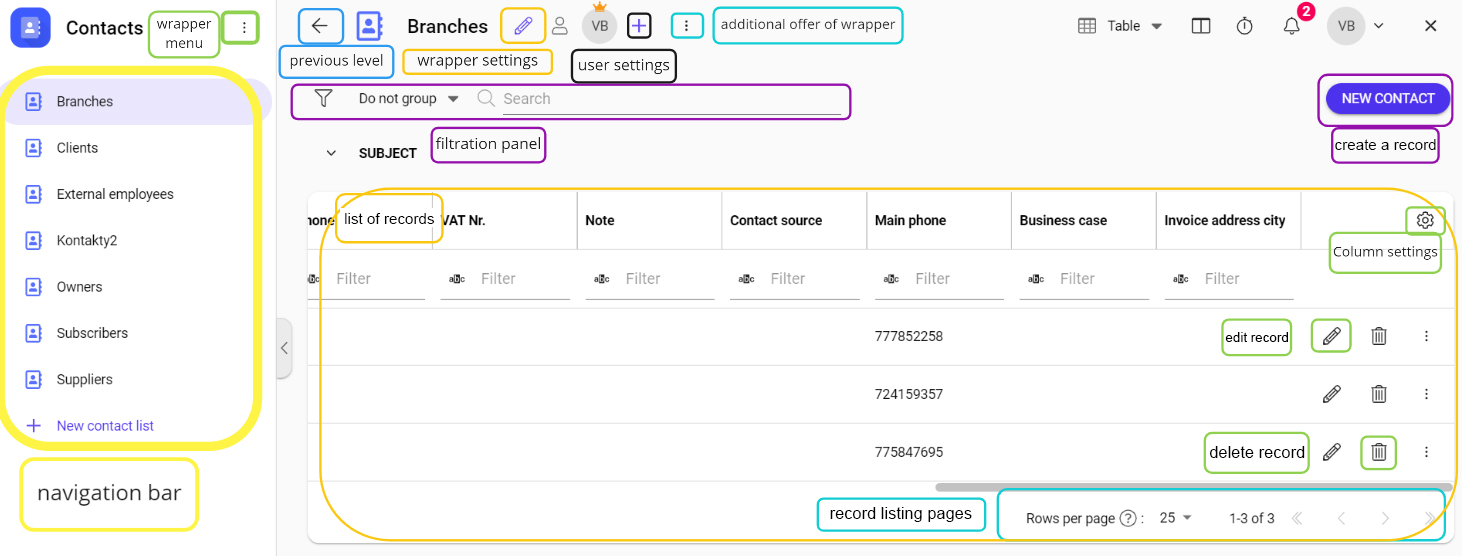Screen dimensions: 1462x556
Task: Click the Business case filter field
Action: pos(1103,279)
